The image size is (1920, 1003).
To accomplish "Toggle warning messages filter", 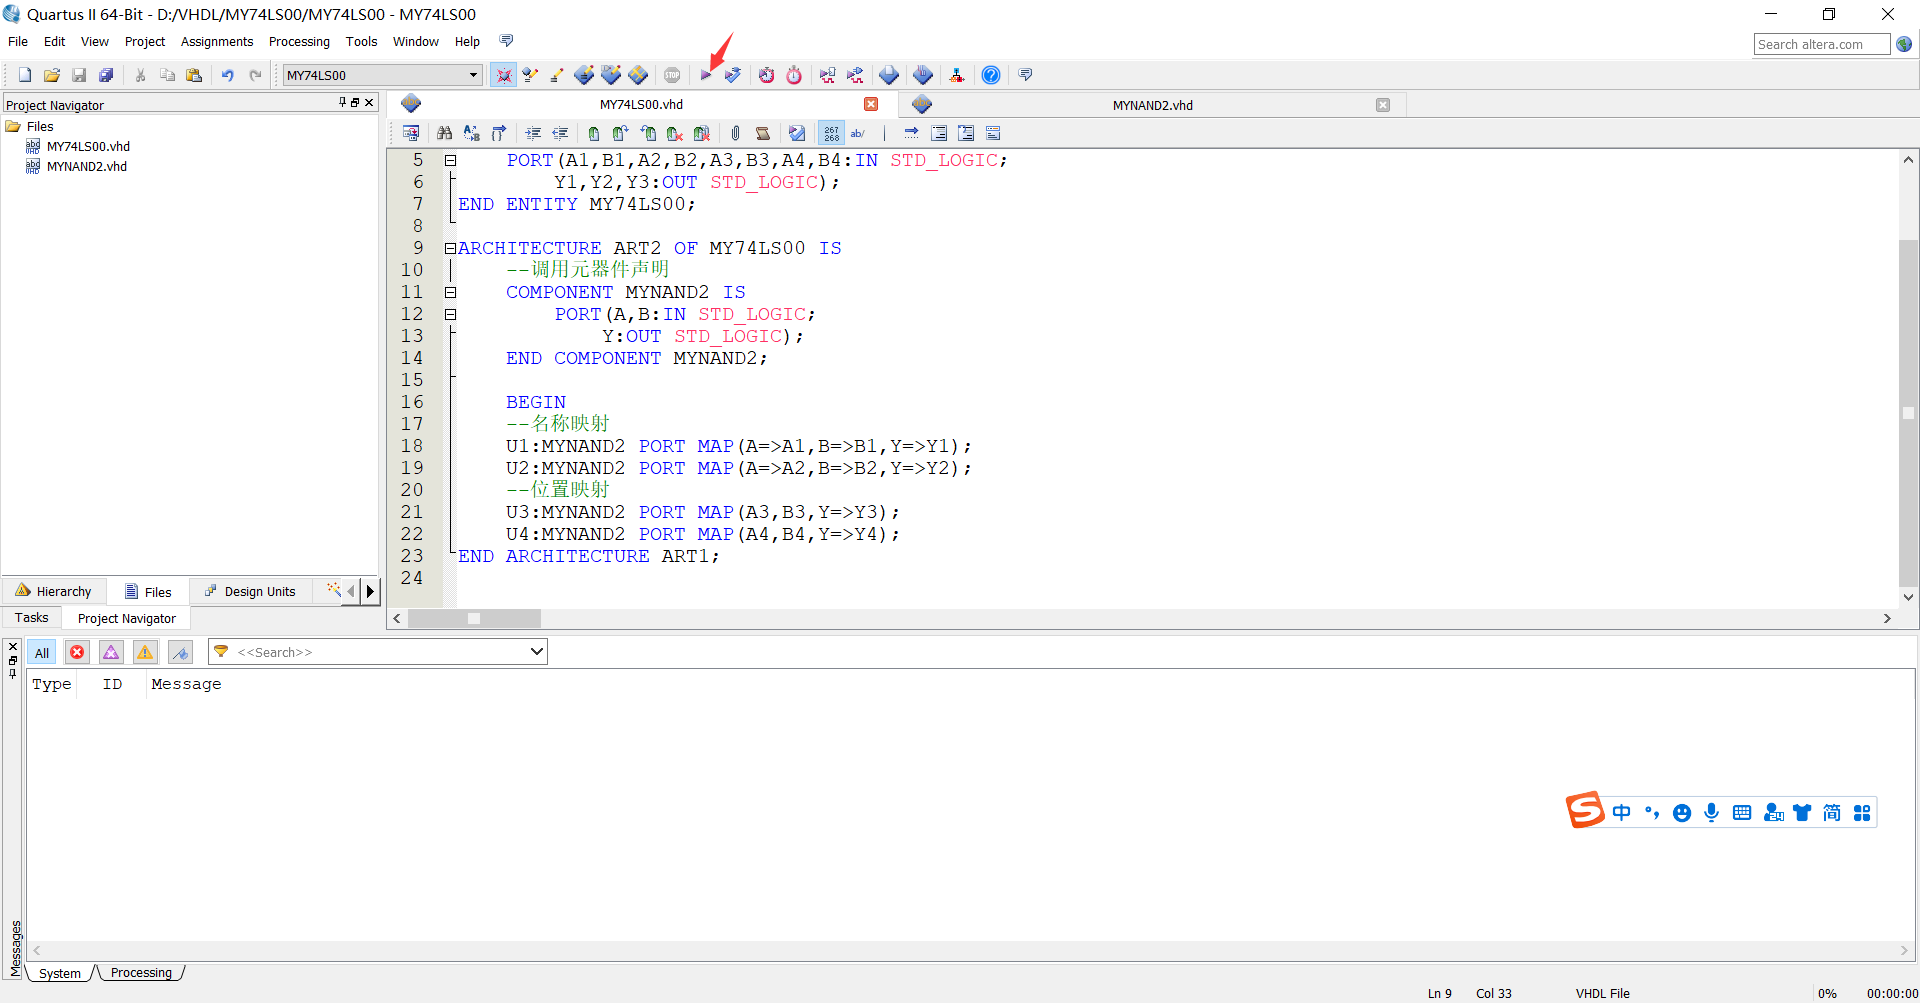I will [145, 653].
